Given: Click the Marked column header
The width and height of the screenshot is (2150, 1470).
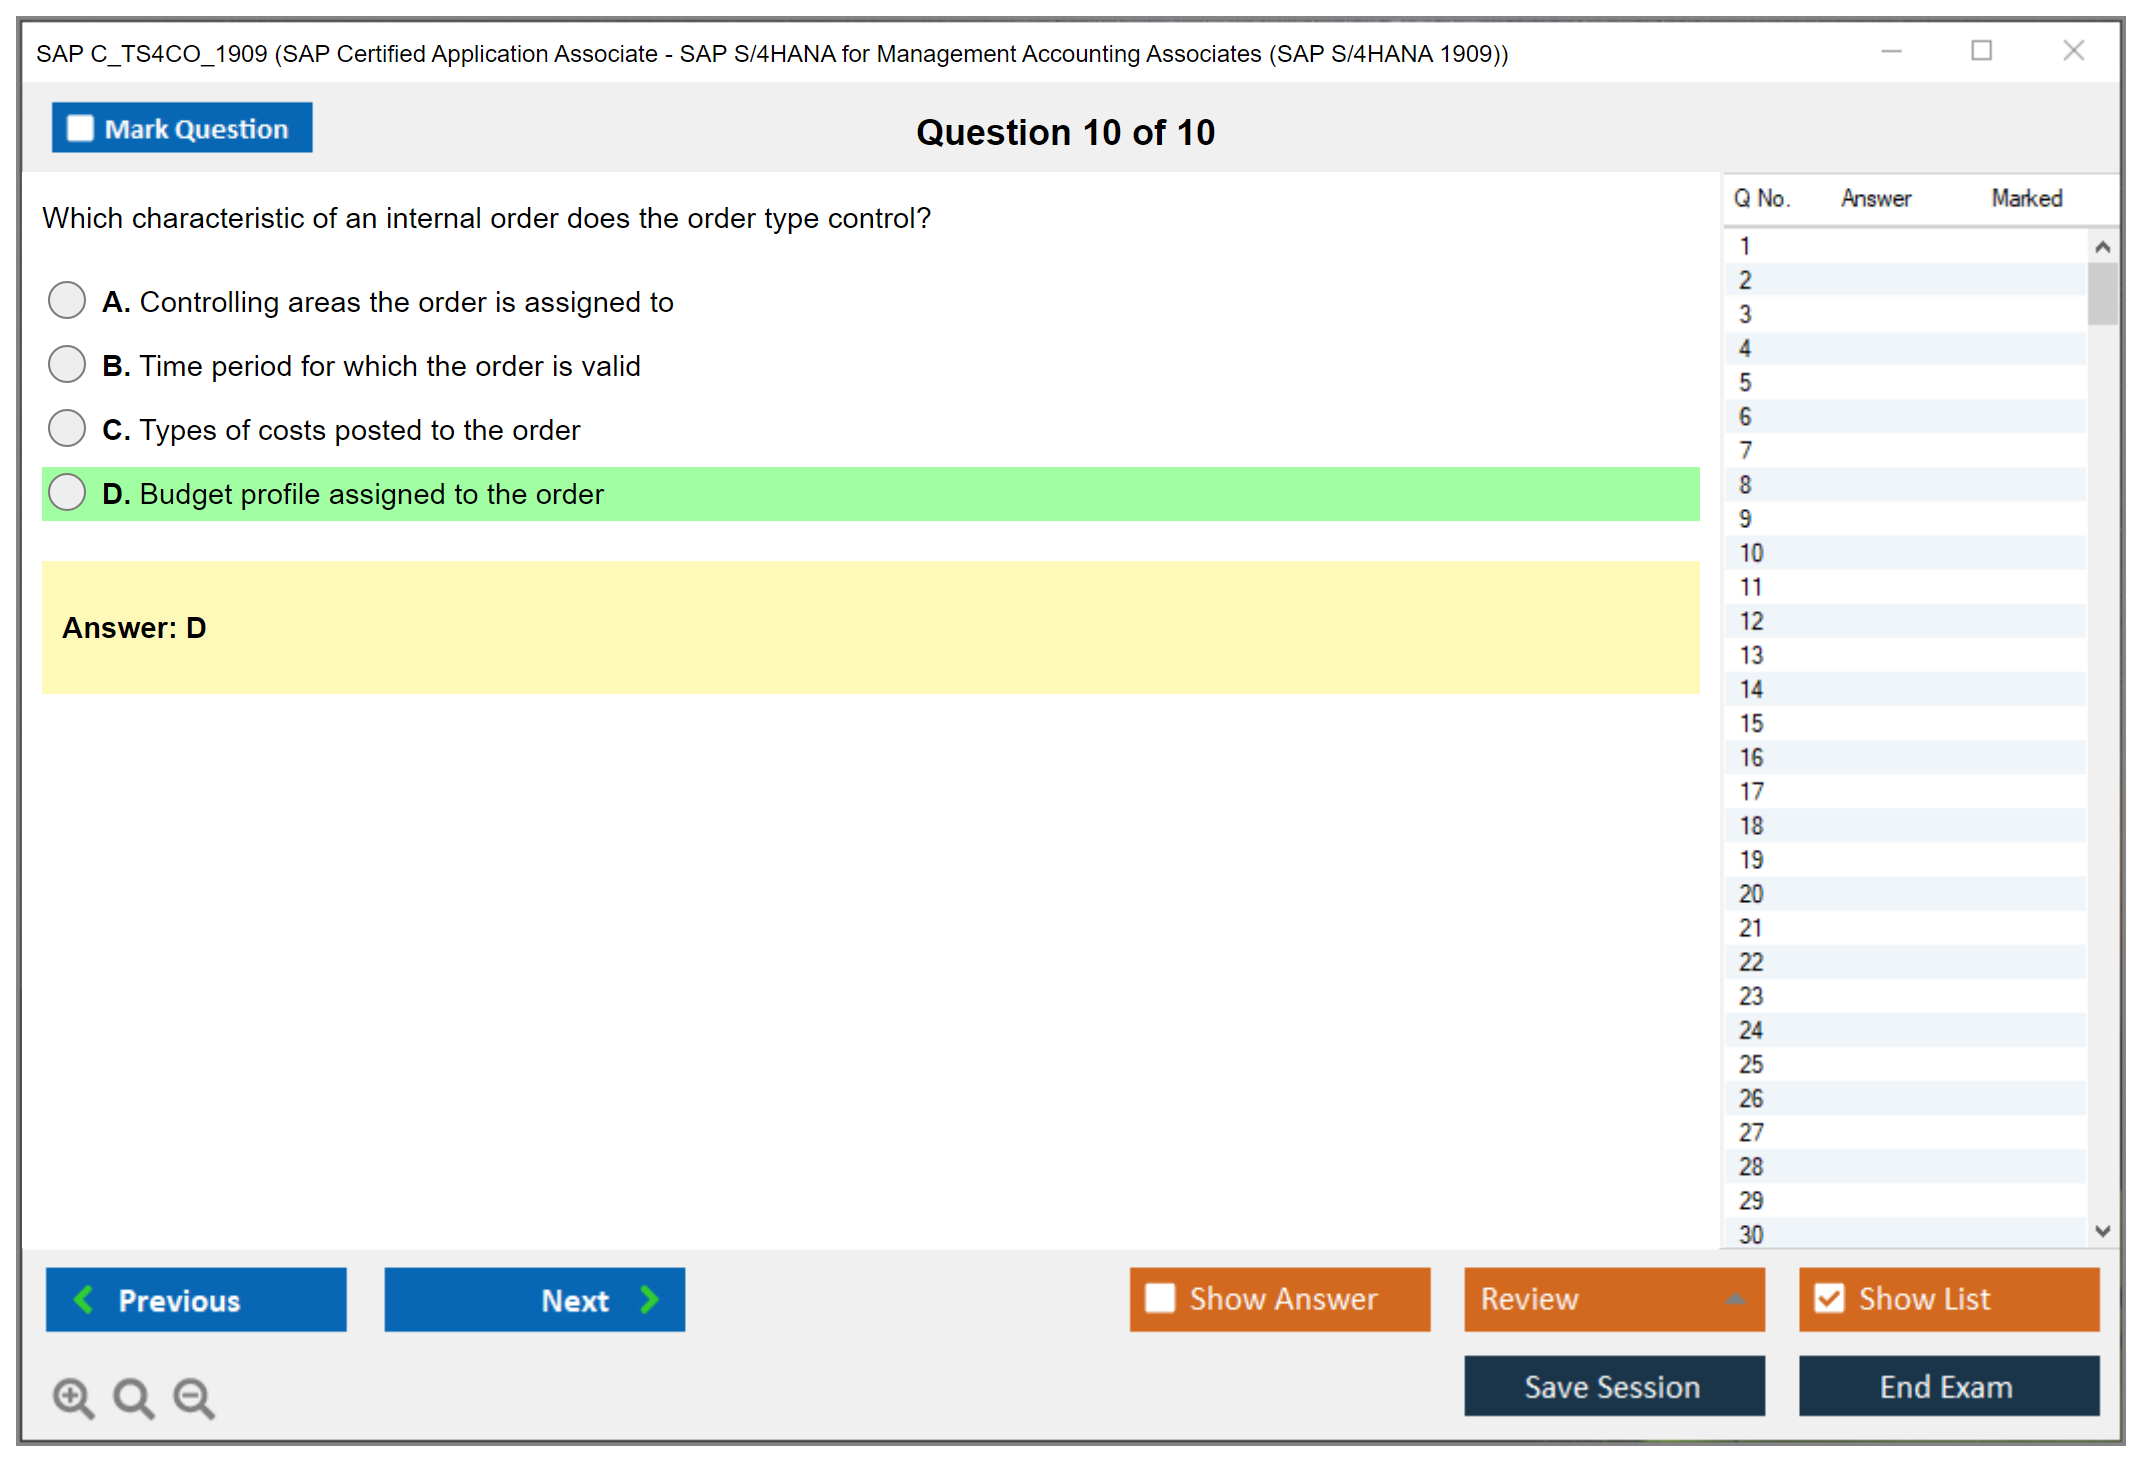Looking at the screenshot, I should (x=2026, y=198).
